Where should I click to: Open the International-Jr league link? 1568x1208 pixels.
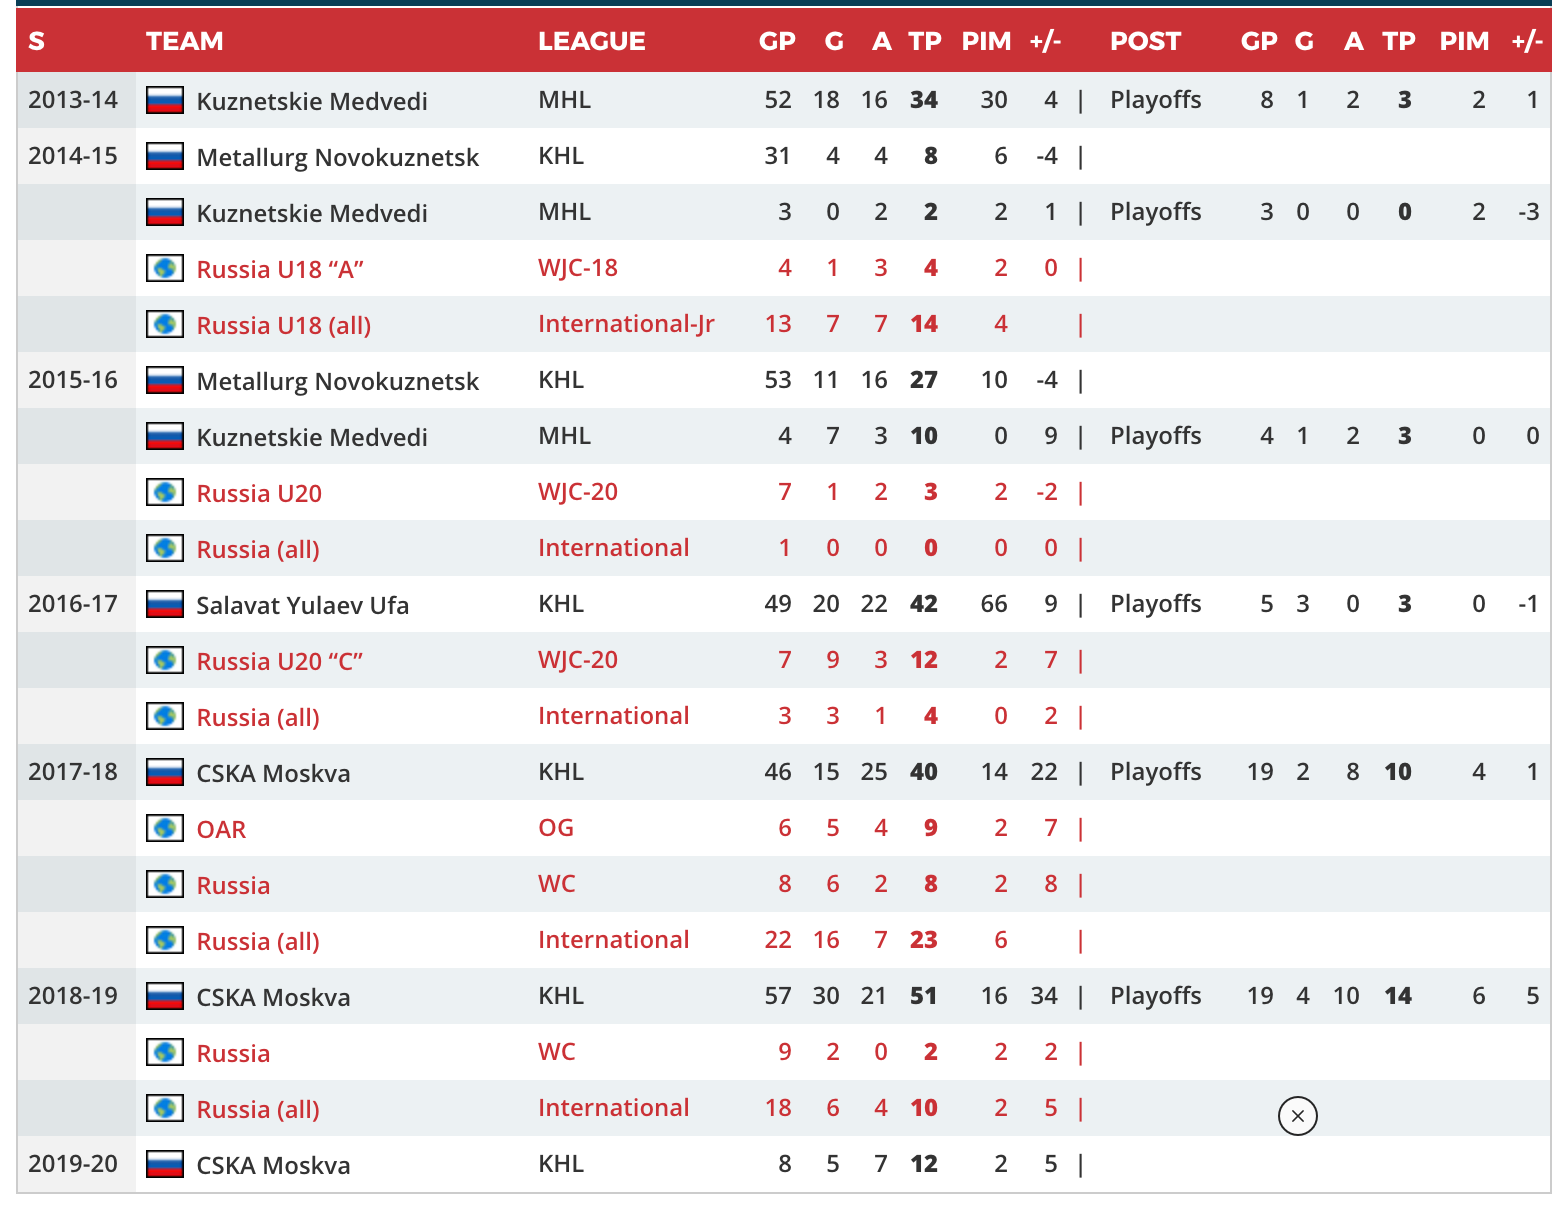click(625, 323)
